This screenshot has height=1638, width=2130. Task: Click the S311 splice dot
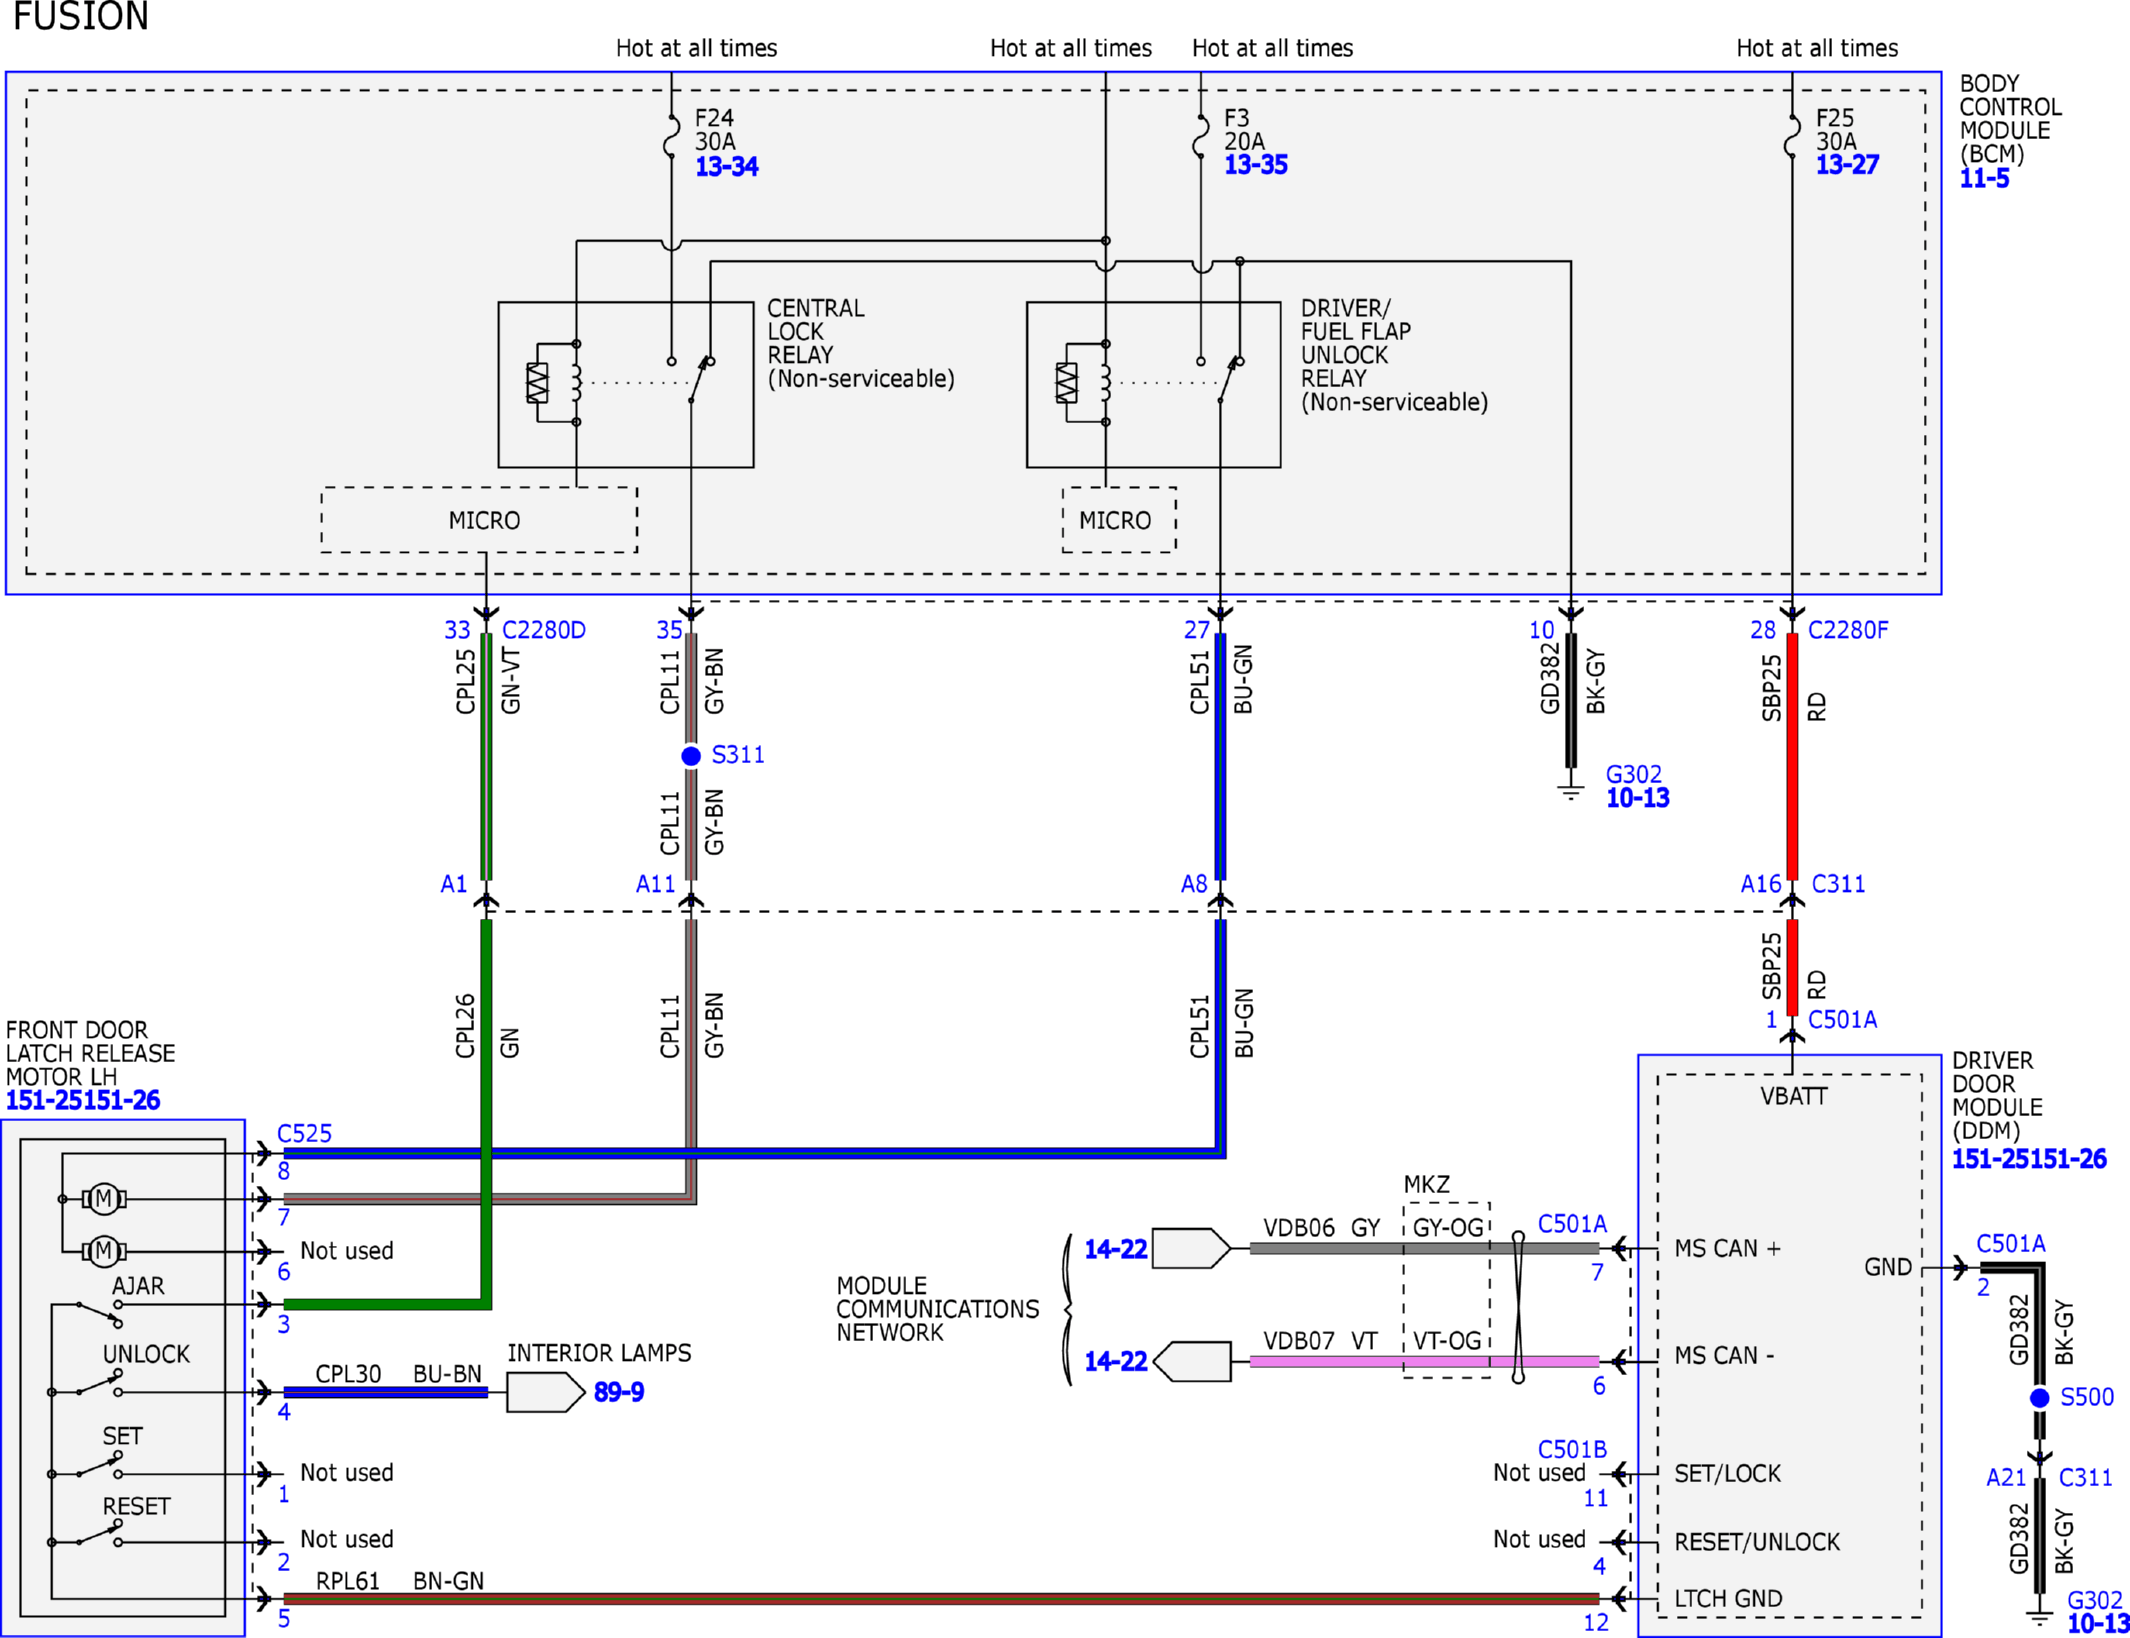pyautogui.click(x=691, y=756)
